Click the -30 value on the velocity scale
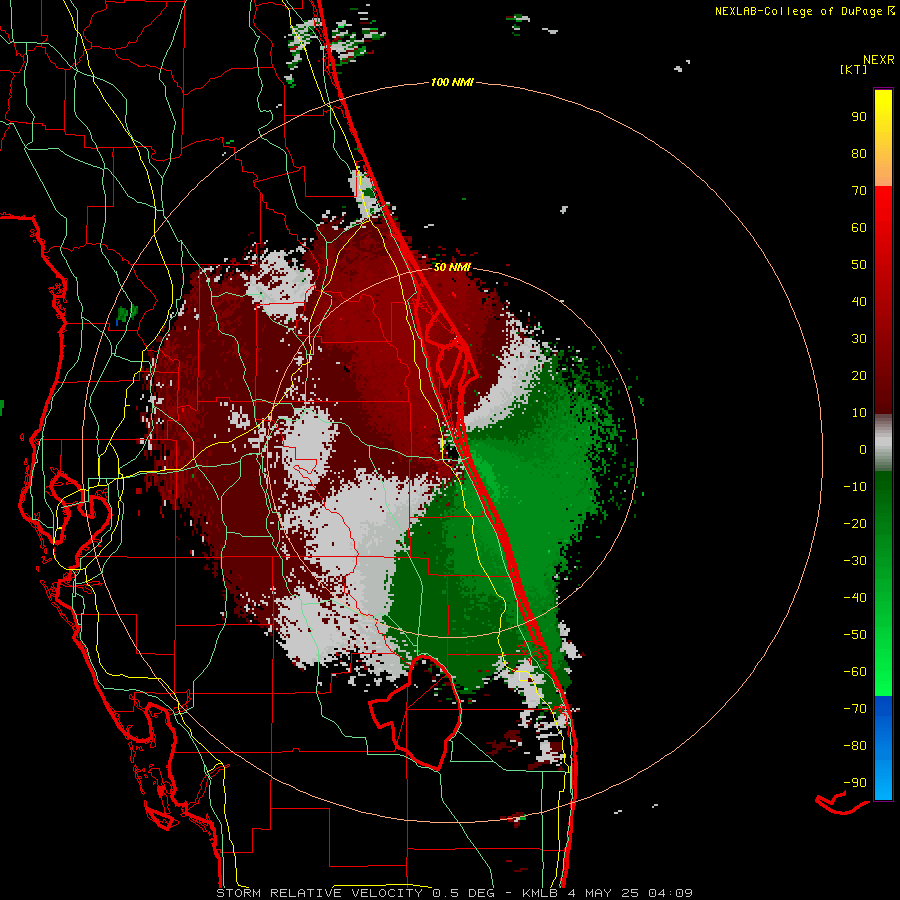 [x=855, y=561]
